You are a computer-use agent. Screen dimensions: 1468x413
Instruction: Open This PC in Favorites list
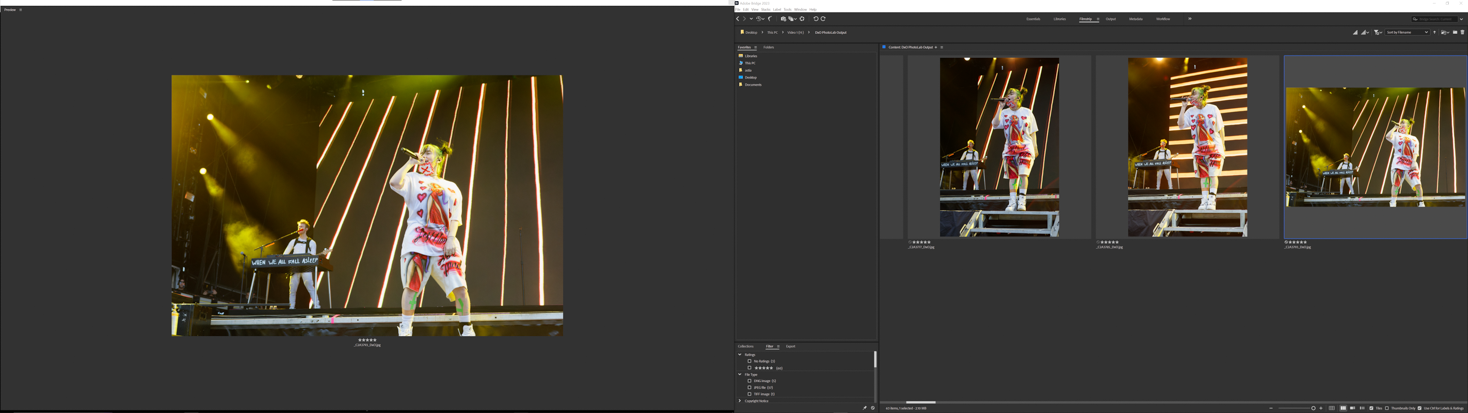749,63
